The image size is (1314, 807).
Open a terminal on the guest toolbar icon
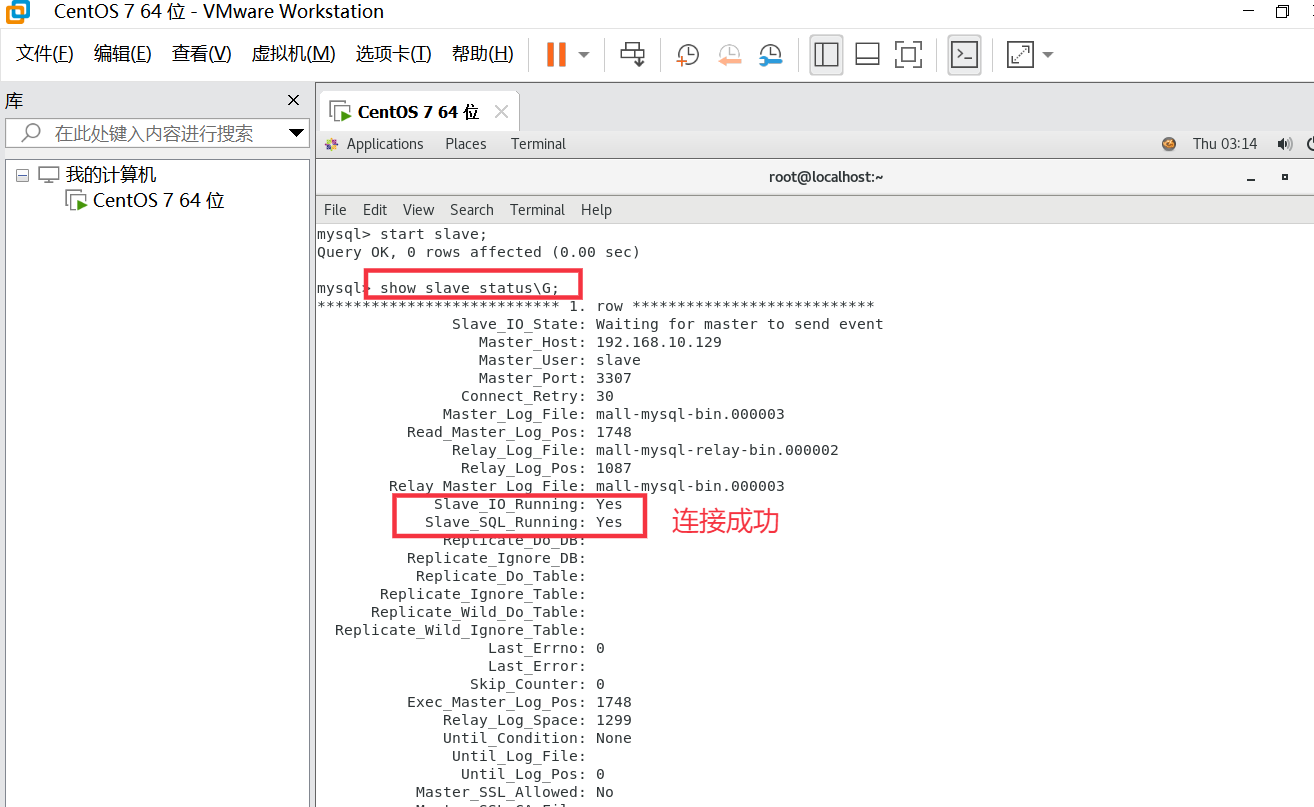[964, 55]
